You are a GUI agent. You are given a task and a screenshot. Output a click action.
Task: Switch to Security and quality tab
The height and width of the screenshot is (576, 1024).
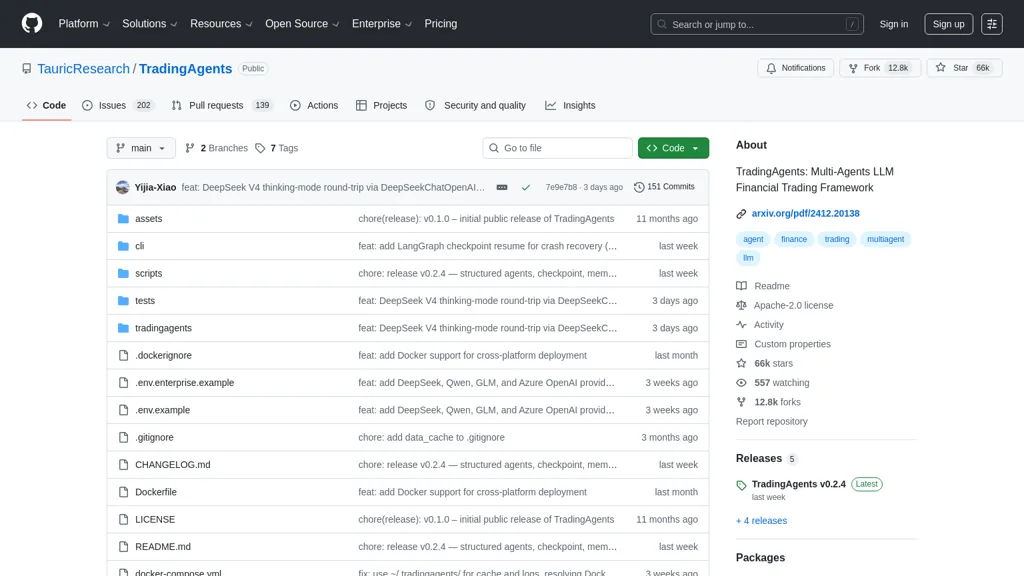(x=475, y=105)
